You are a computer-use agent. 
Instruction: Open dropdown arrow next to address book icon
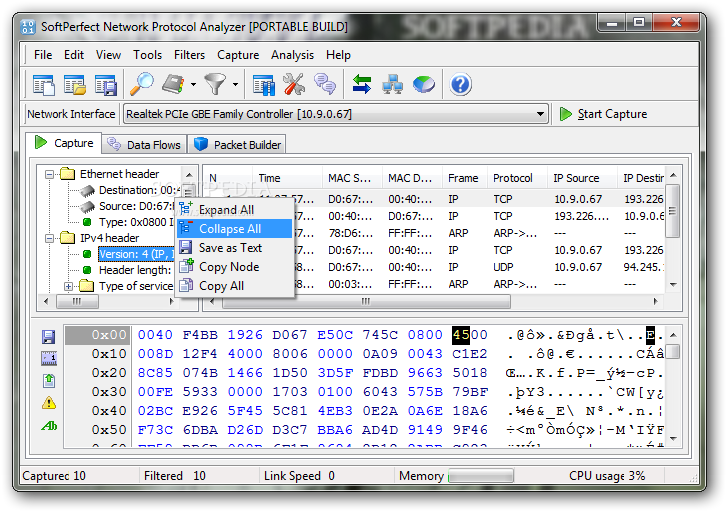click(x=193, y=84)
